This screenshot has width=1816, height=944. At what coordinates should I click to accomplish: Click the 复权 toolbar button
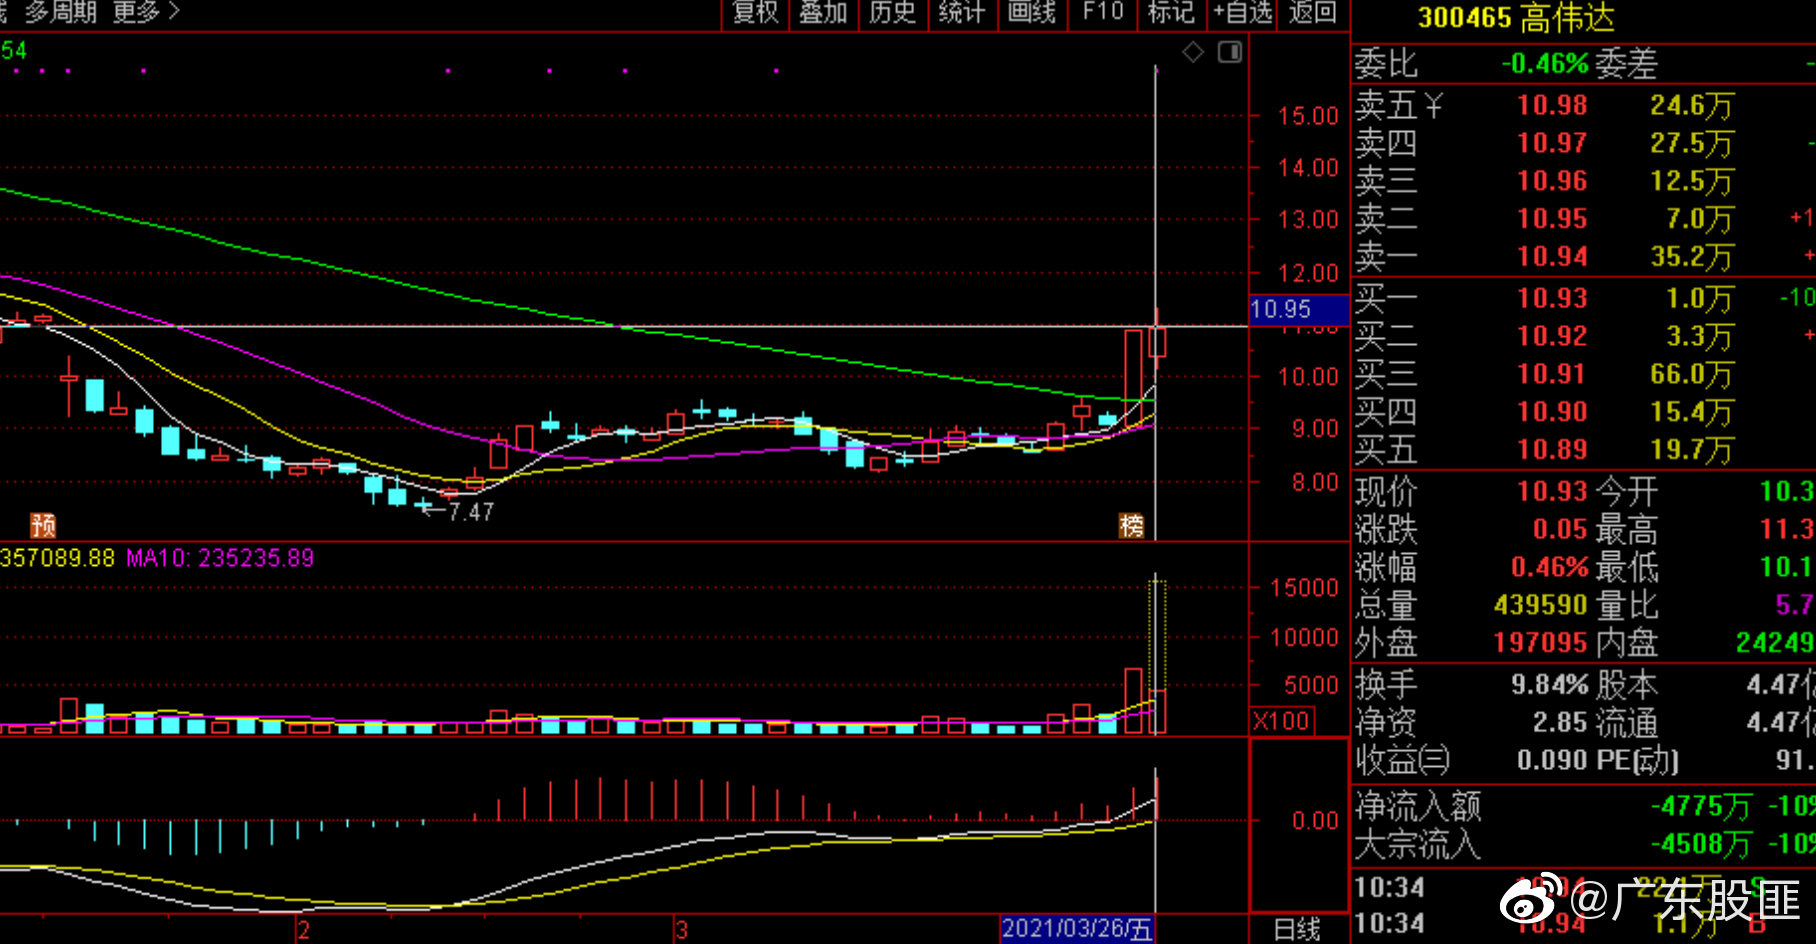pos(756,13)
